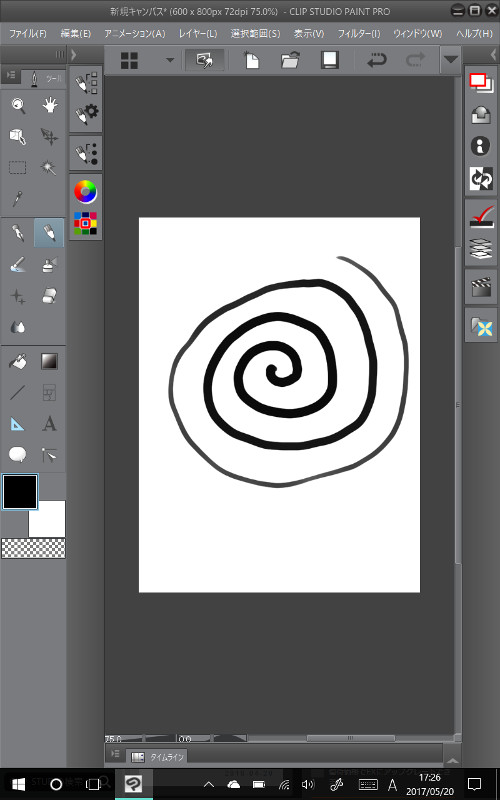This screenshot has height=800, width=500.
Task: Select the Pen tool
Action: click(18, 233)
